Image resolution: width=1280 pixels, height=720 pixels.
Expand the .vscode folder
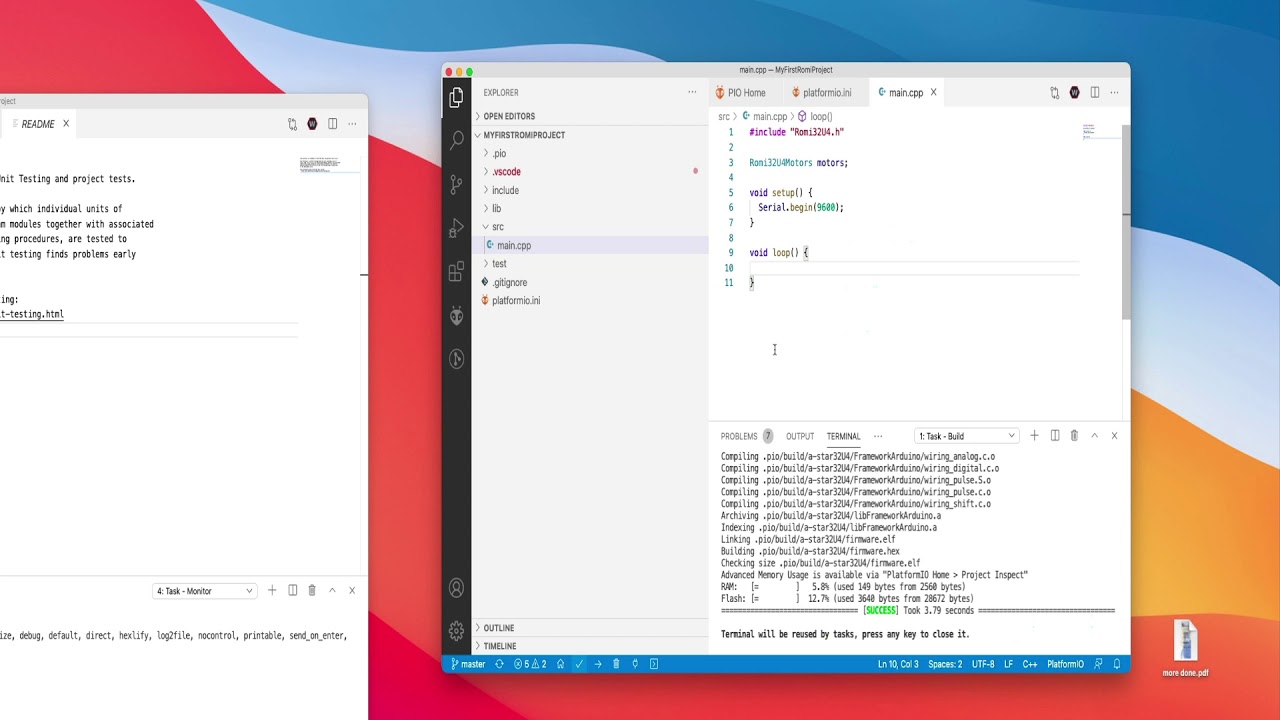[506, 172]
